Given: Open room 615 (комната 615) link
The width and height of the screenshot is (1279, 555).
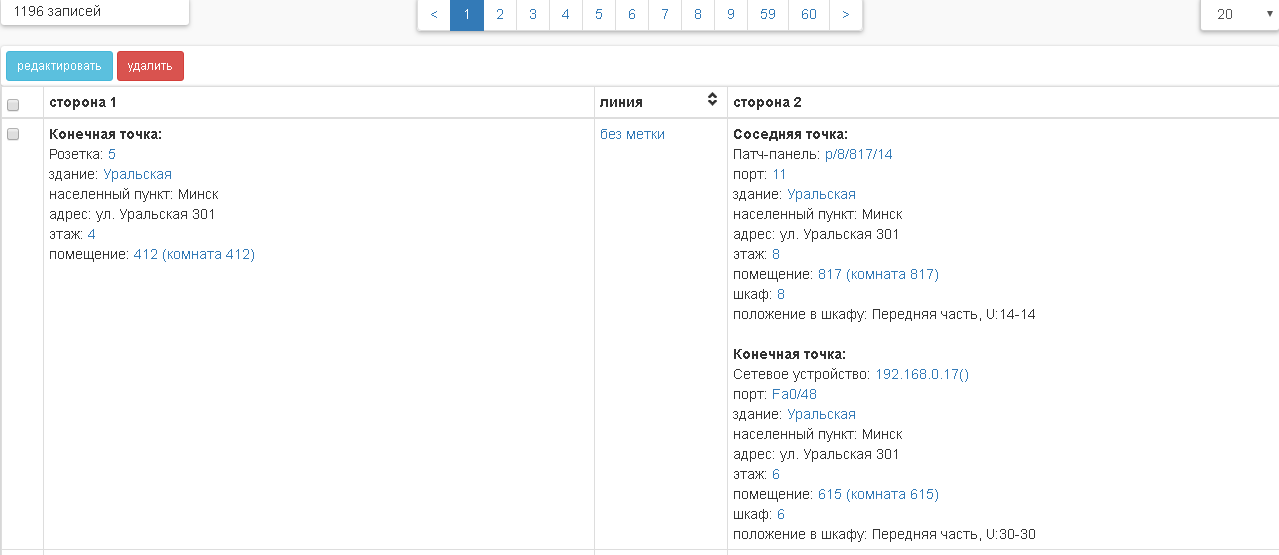Looking at the screenshot, I should (878, 495).
